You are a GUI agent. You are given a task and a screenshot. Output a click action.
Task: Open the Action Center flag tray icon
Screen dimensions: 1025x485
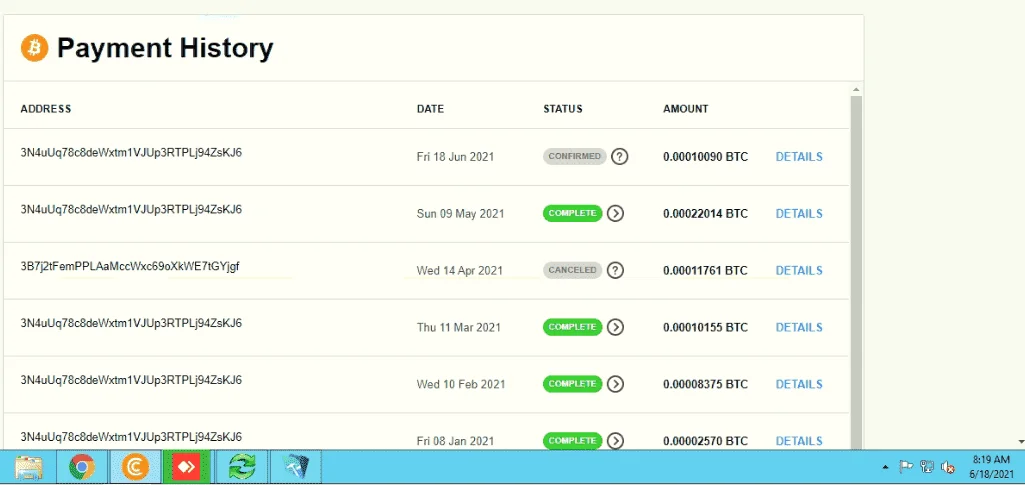click(905, 467)
